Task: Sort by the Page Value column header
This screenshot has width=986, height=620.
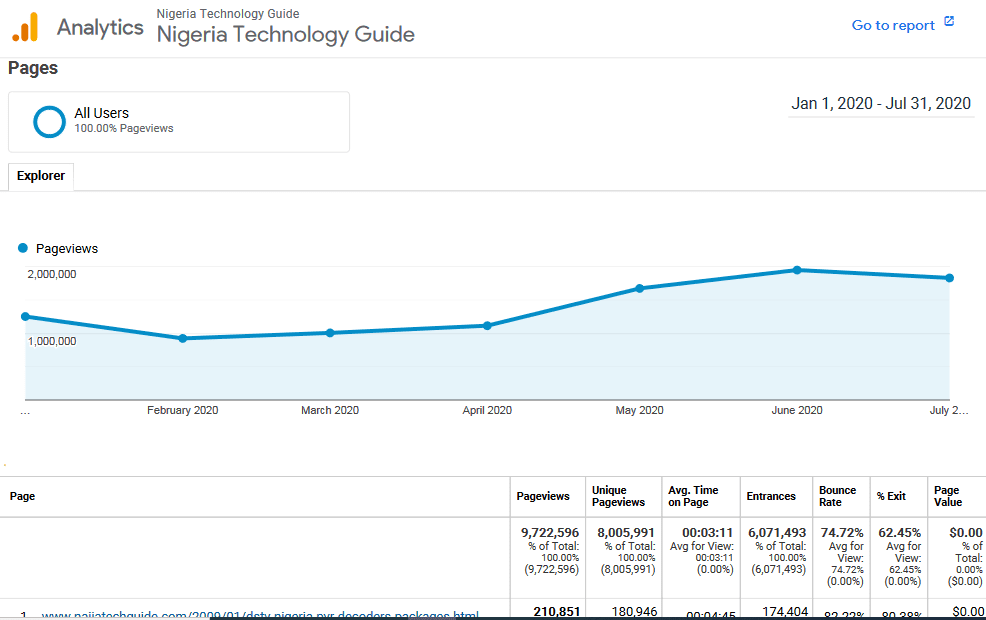Action: pos(948,496)
